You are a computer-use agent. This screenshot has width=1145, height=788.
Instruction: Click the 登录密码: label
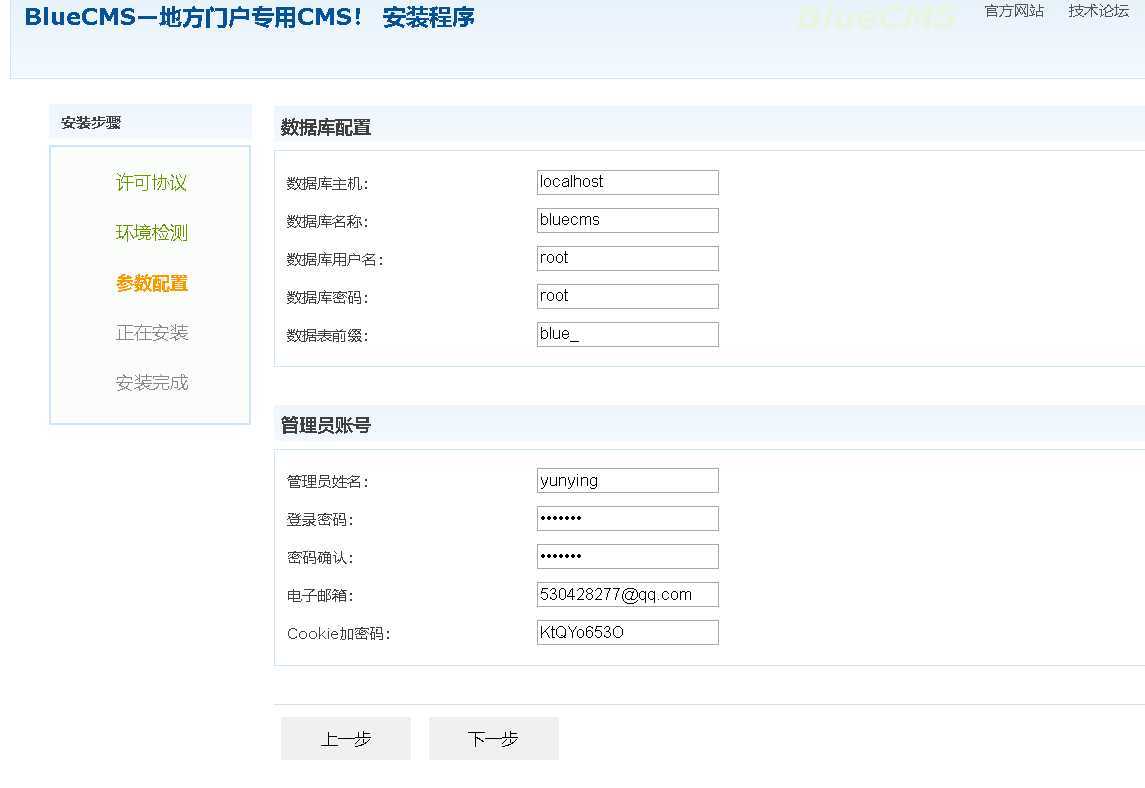[320, 520]
